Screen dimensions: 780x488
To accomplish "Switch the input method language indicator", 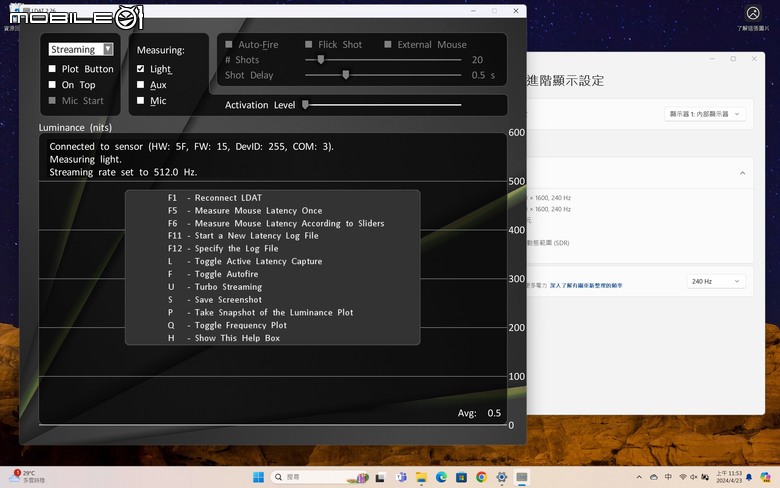I will 668,477.
